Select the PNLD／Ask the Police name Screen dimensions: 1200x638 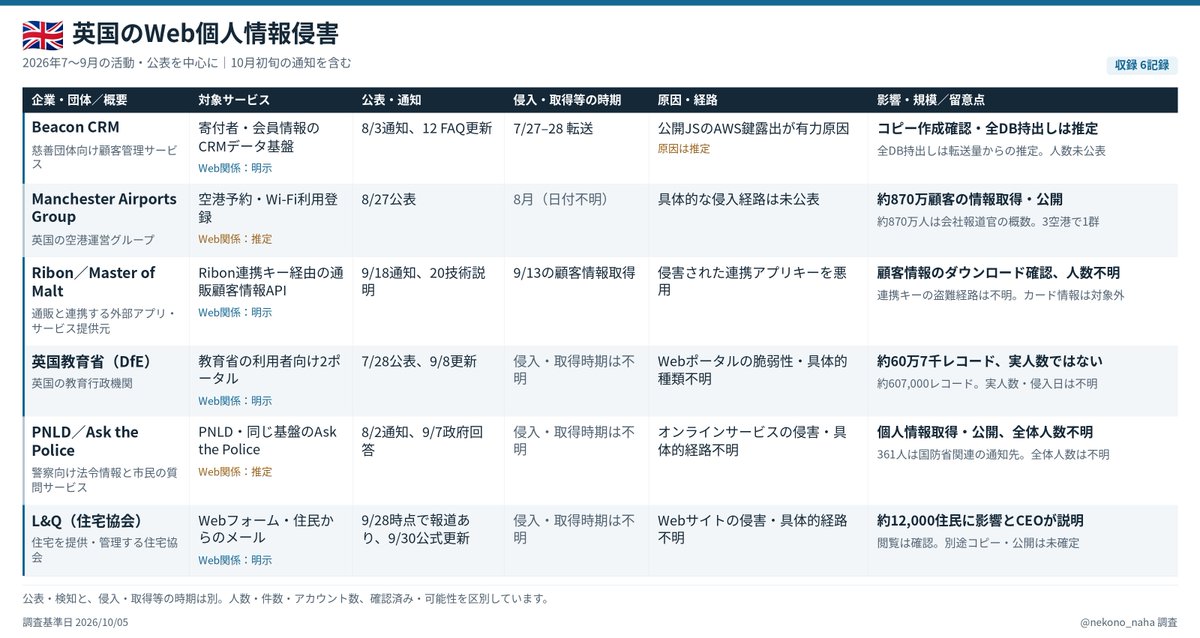coord(85,441)
